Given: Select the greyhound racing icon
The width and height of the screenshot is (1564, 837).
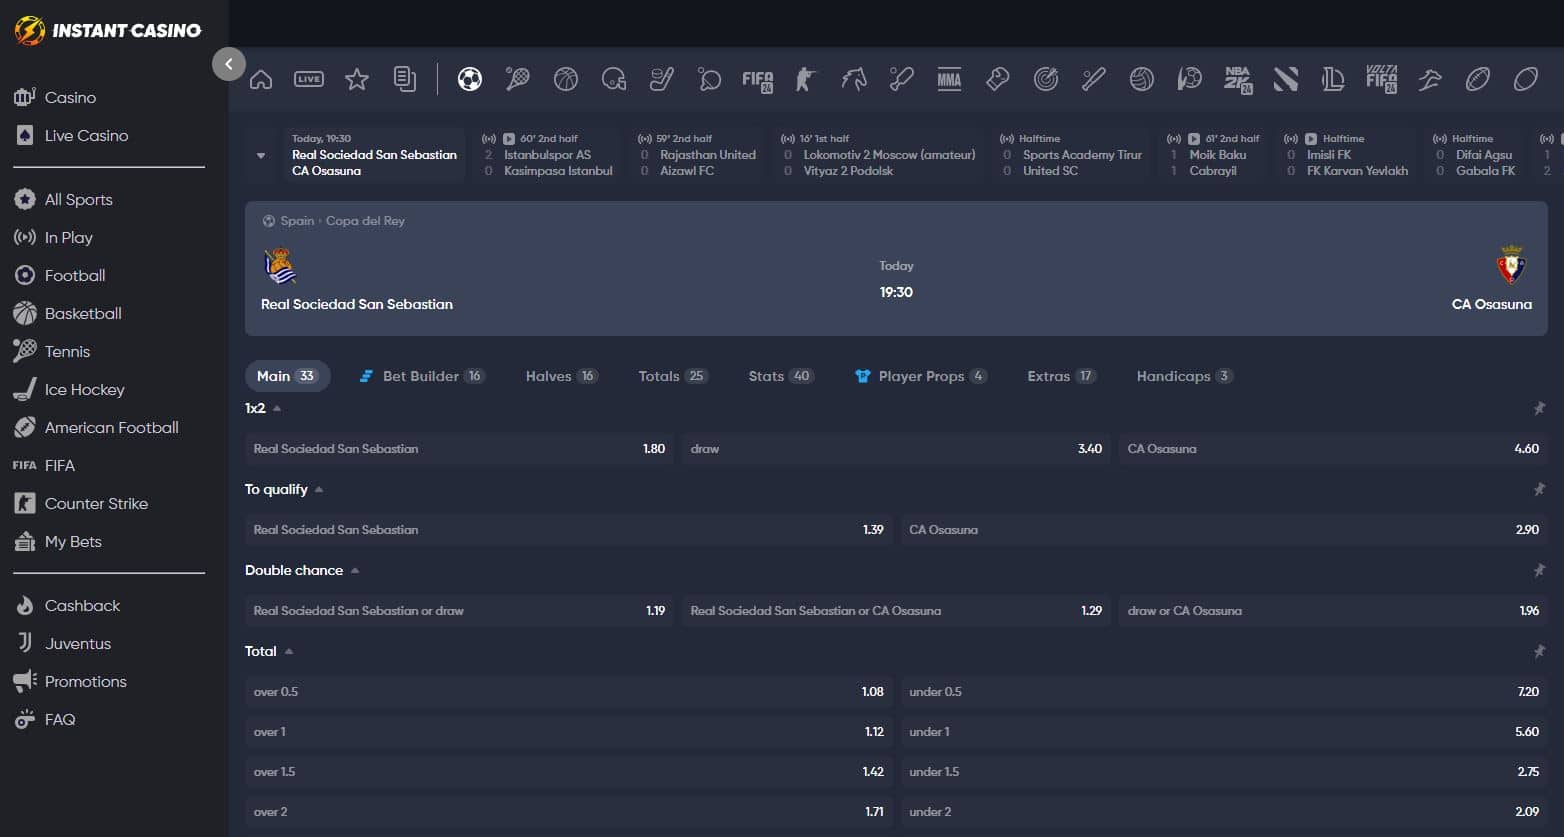Looking at the screenshot, I should [x=1430, y=79].
